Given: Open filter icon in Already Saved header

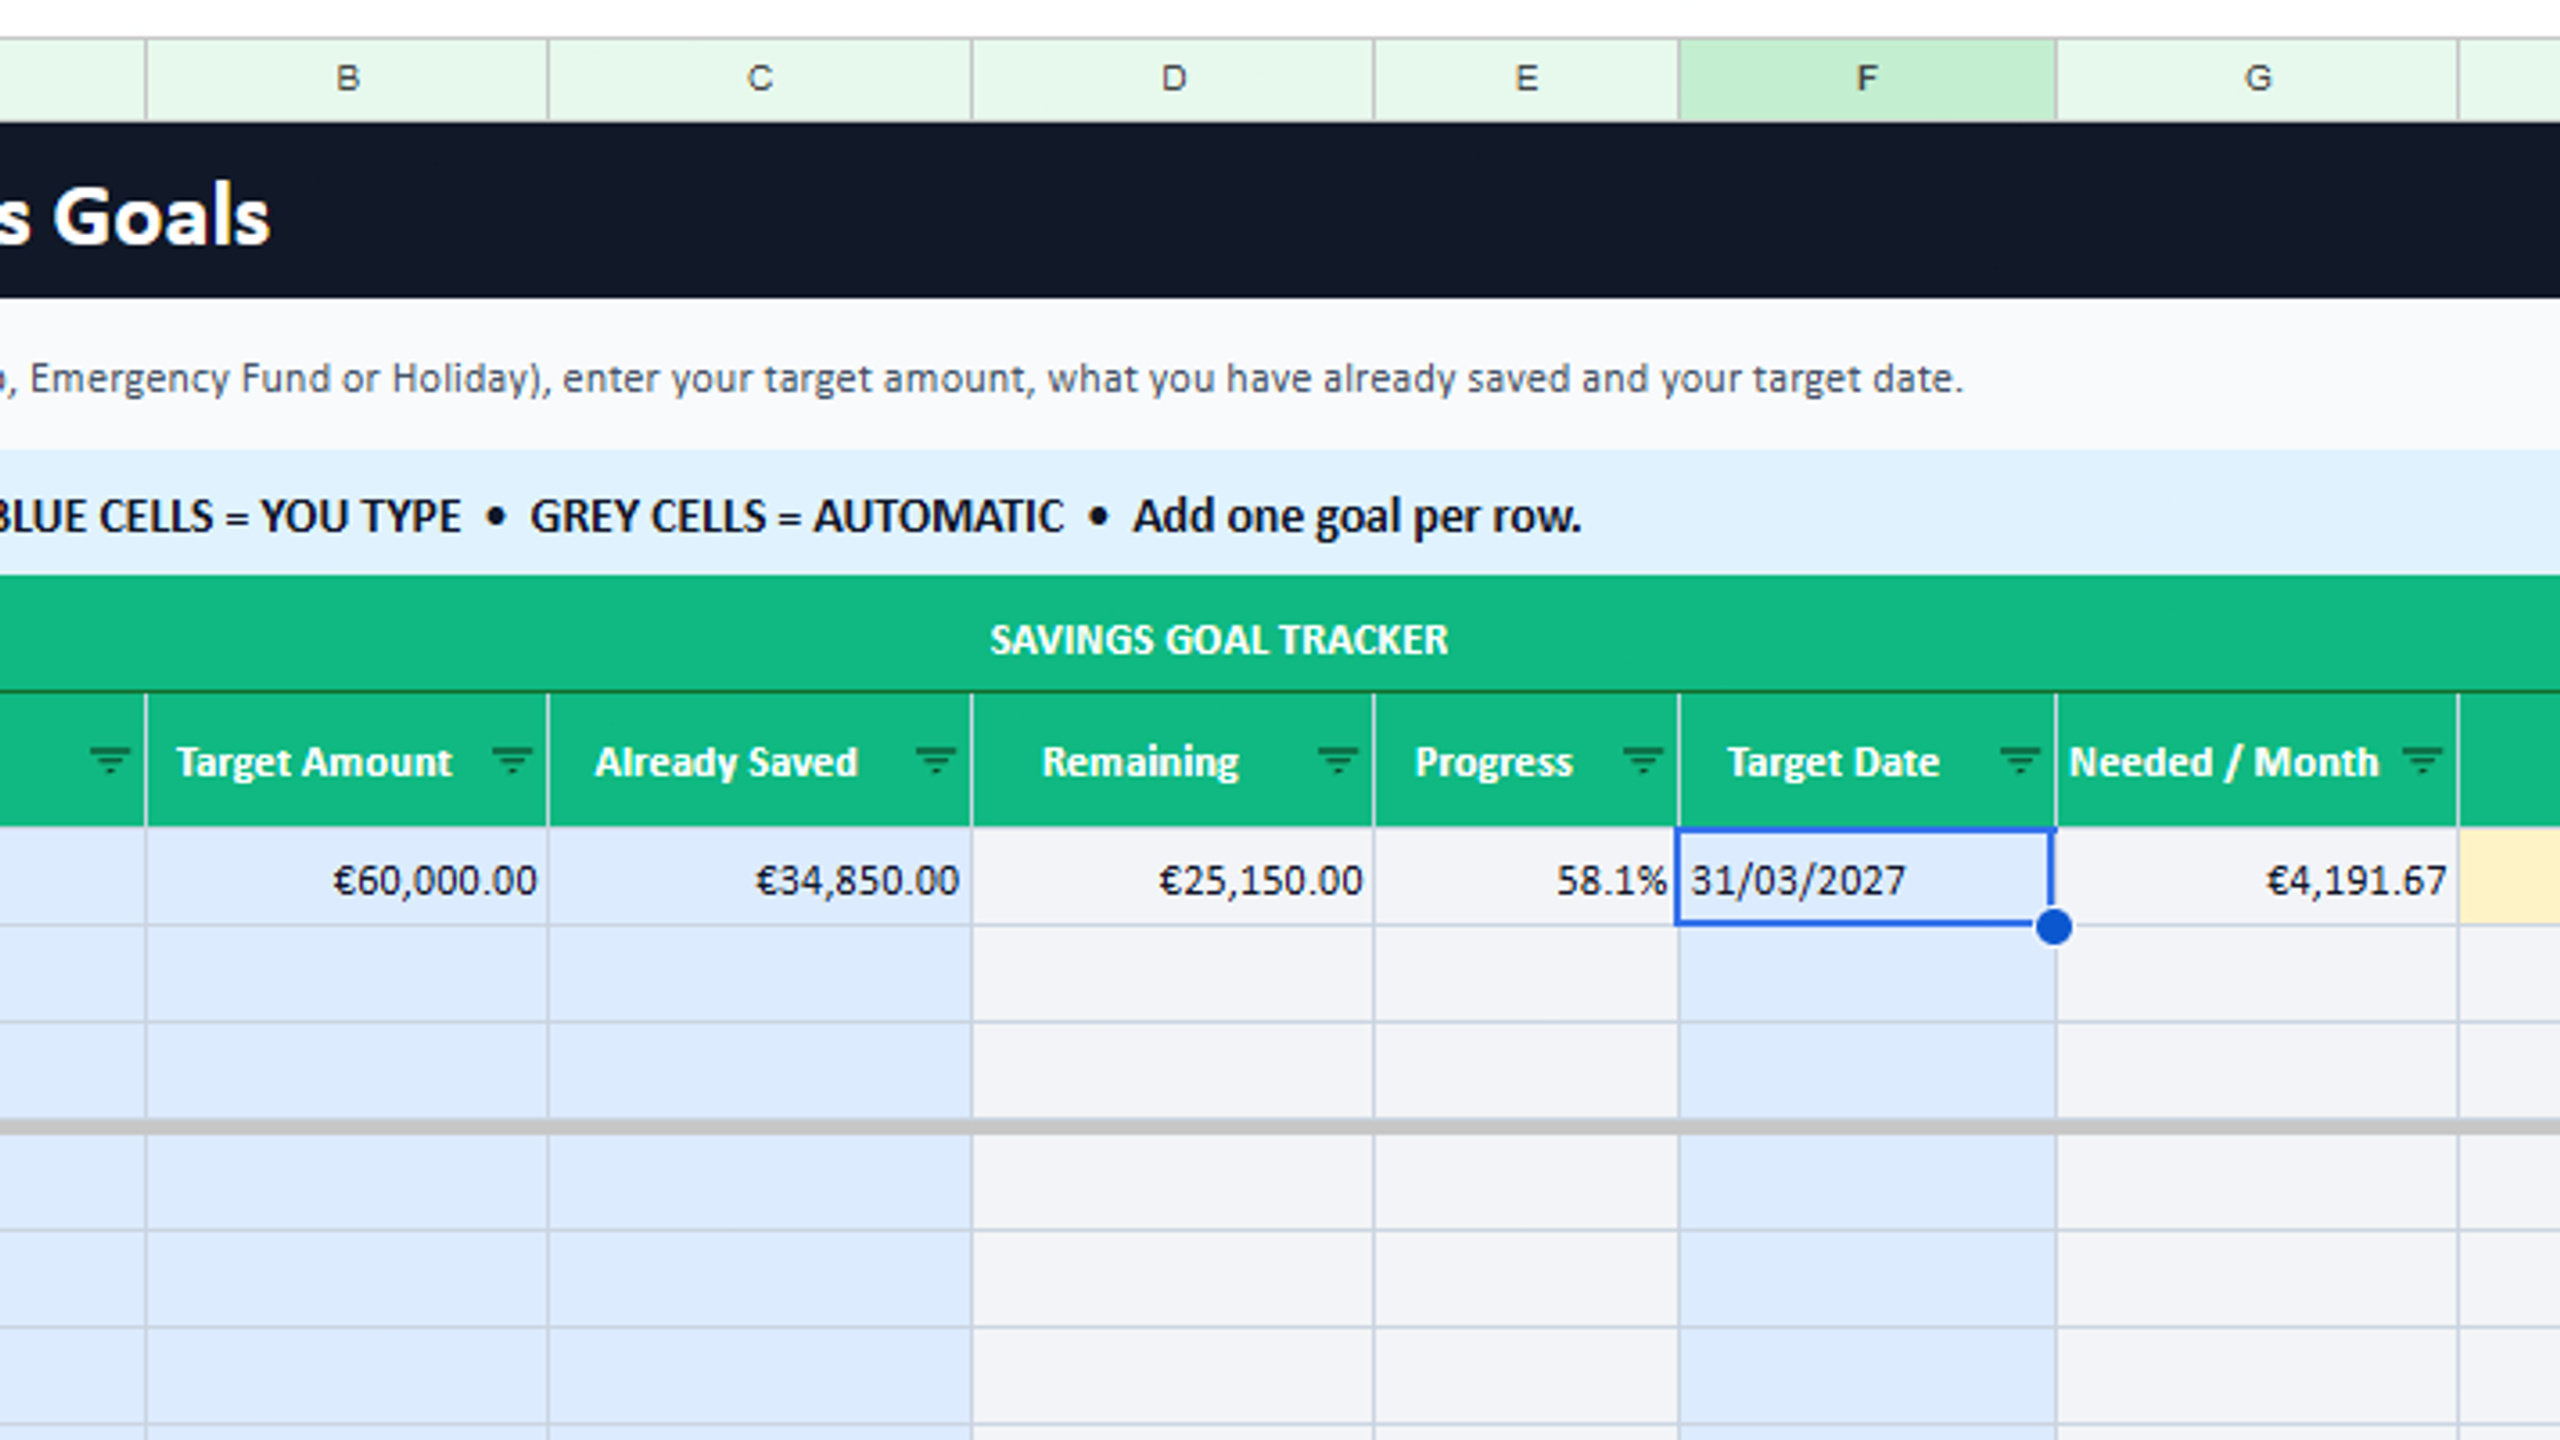Looking at the screenshot, I should pyautogui.click(x=935, y=762).
